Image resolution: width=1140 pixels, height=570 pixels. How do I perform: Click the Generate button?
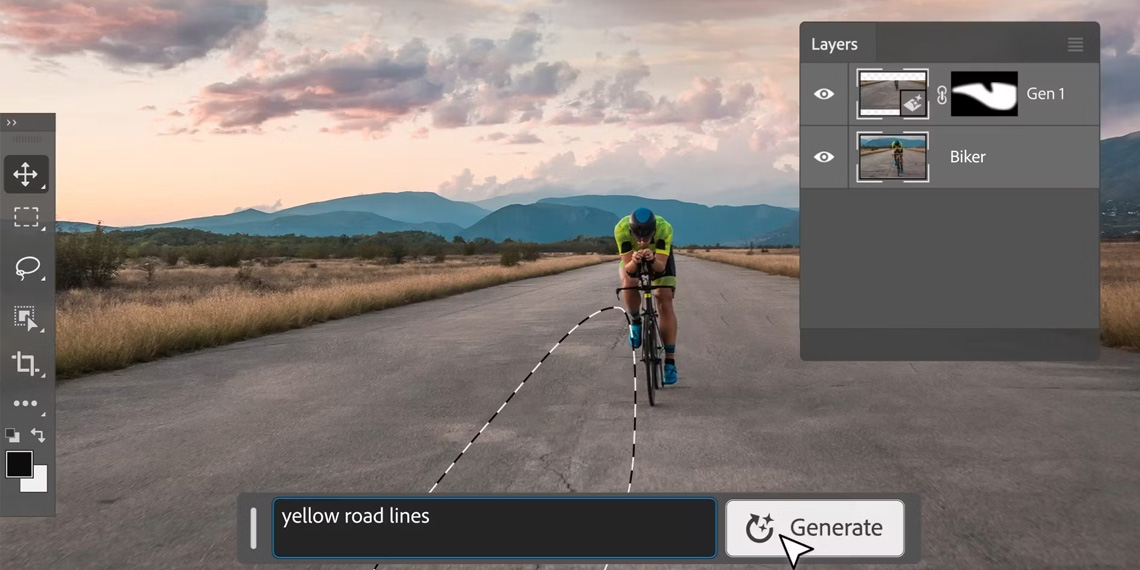pyautogui.click(x=814, y=528)
